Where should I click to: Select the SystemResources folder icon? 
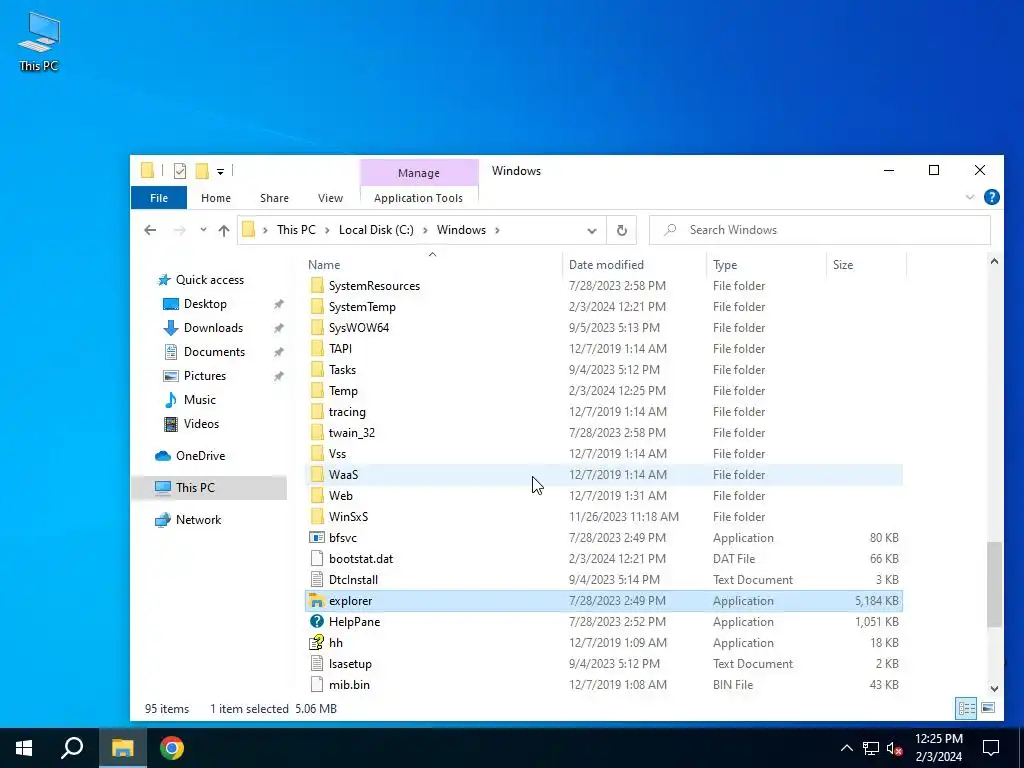click(317, 285)
